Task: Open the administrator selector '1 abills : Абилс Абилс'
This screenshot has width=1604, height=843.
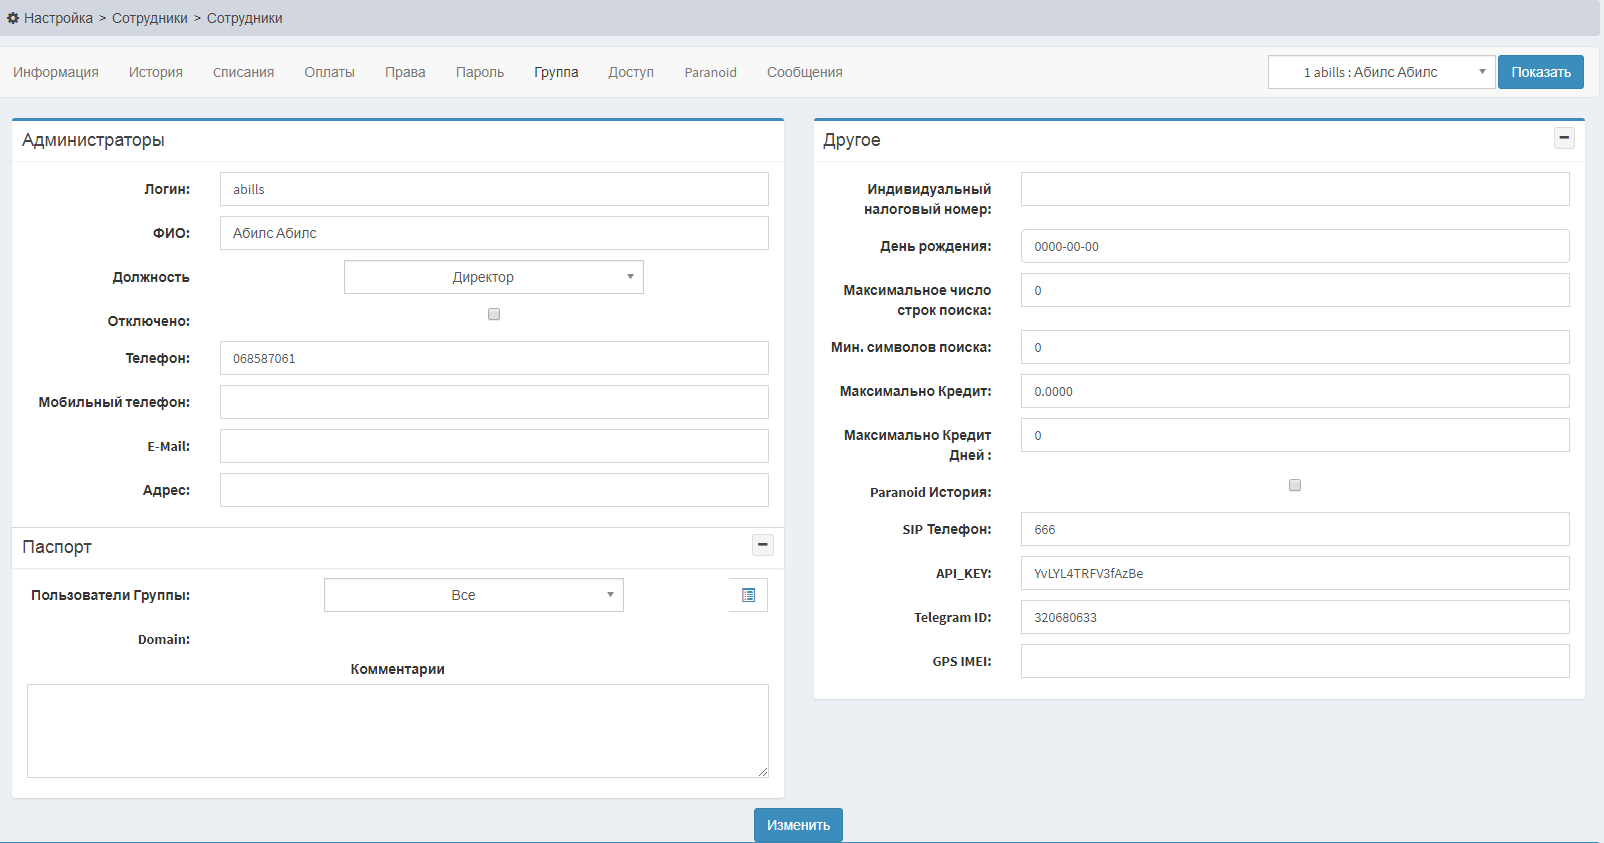Action: click(1382, 72)
